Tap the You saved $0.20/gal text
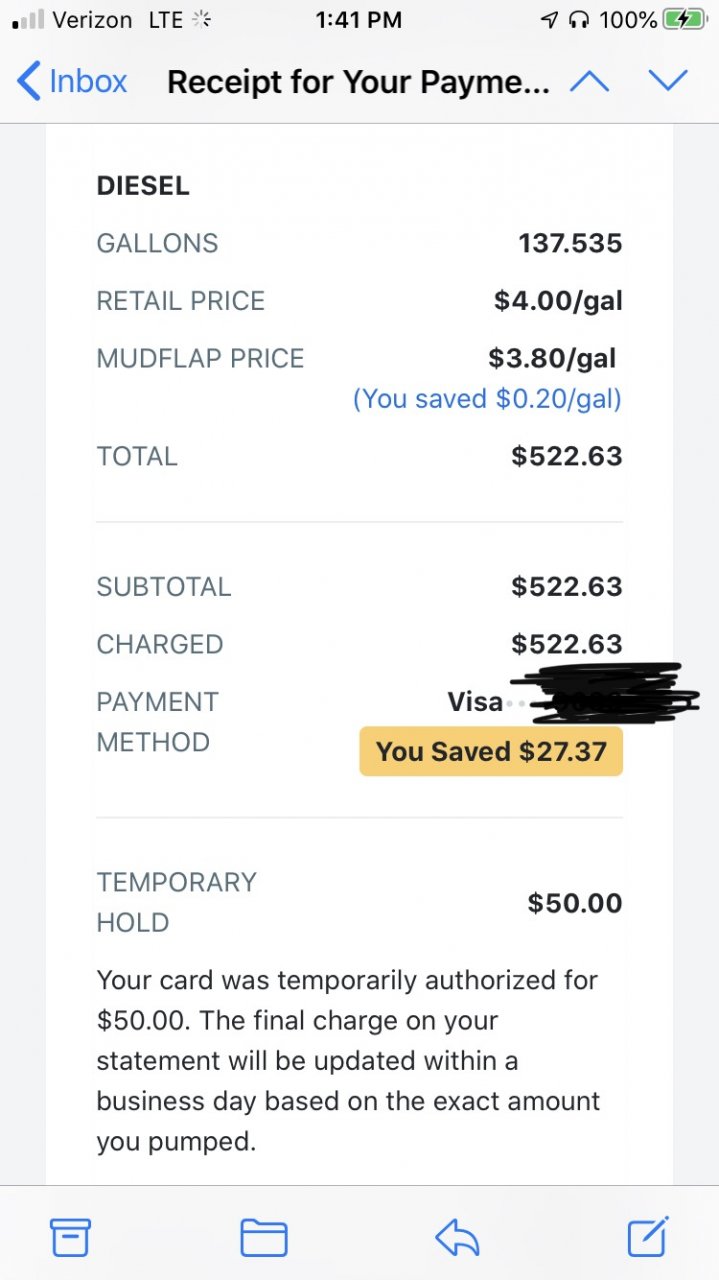Image resolution: width=719 pixels, height=1280 pixels. click(x=487, y=399)
